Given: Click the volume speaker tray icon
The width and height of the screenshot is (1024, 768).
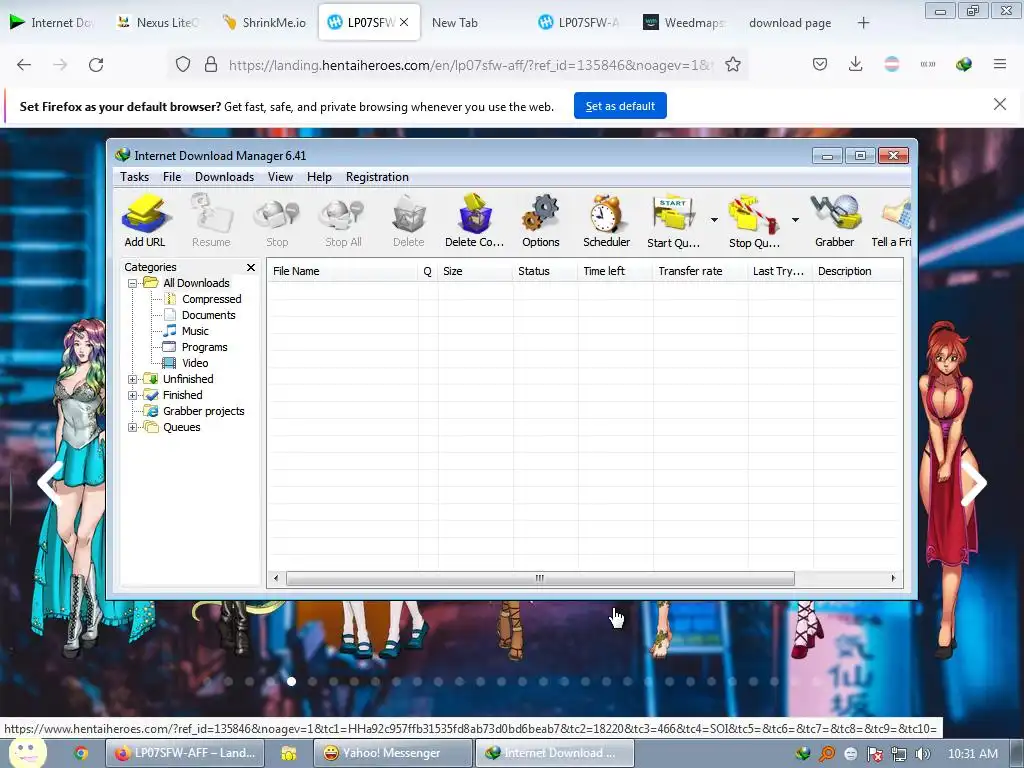Looking at the screenshot, I should coord(923,754).
